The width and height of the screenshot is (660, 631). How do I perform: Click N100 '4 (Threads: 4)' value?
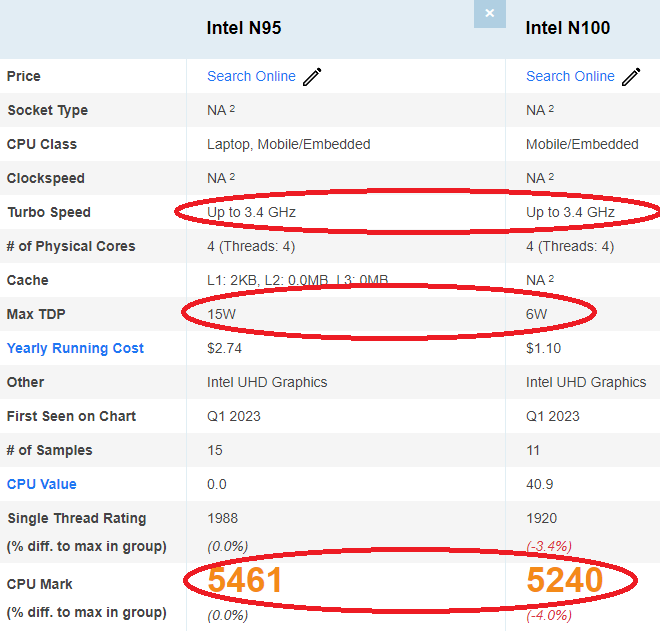tap(570, 246)
